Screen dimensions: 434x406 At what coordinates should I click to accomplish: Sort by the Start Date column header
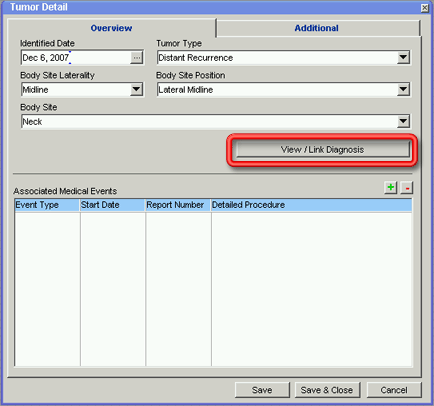click(x=113, y=205)
